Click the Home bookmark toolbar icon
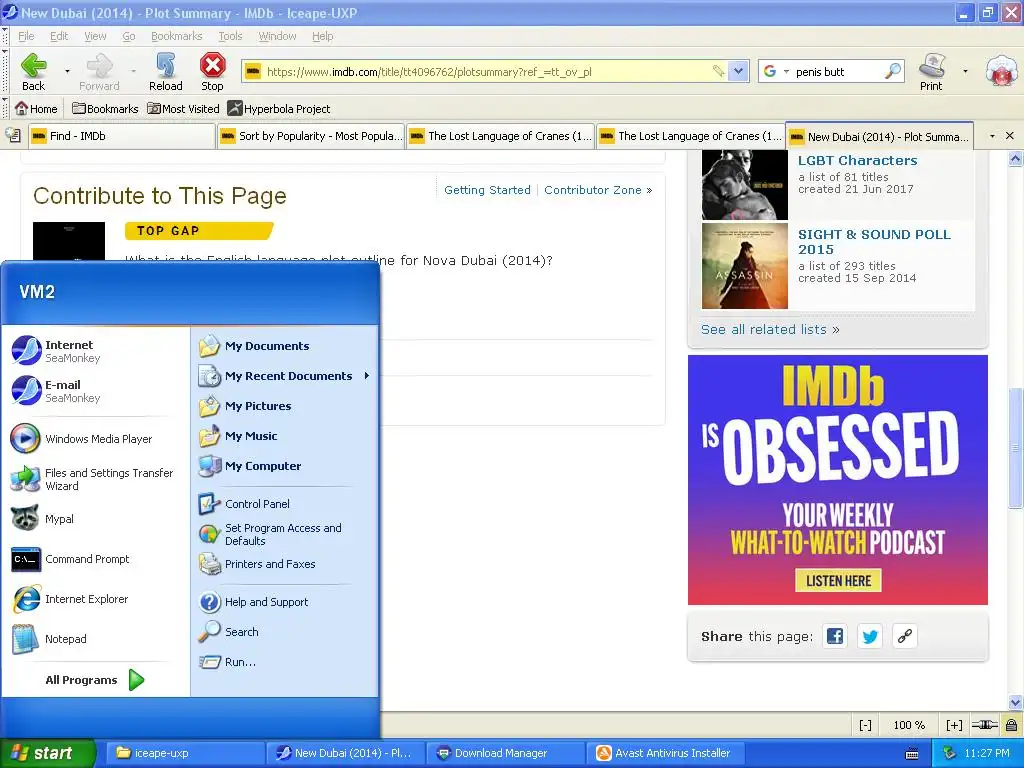The image size is (1024, 768). point(36,109)
